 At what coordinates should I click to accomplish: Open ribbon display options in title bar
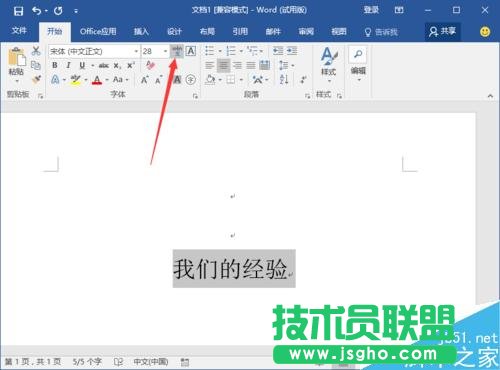(x=399, y=10)
